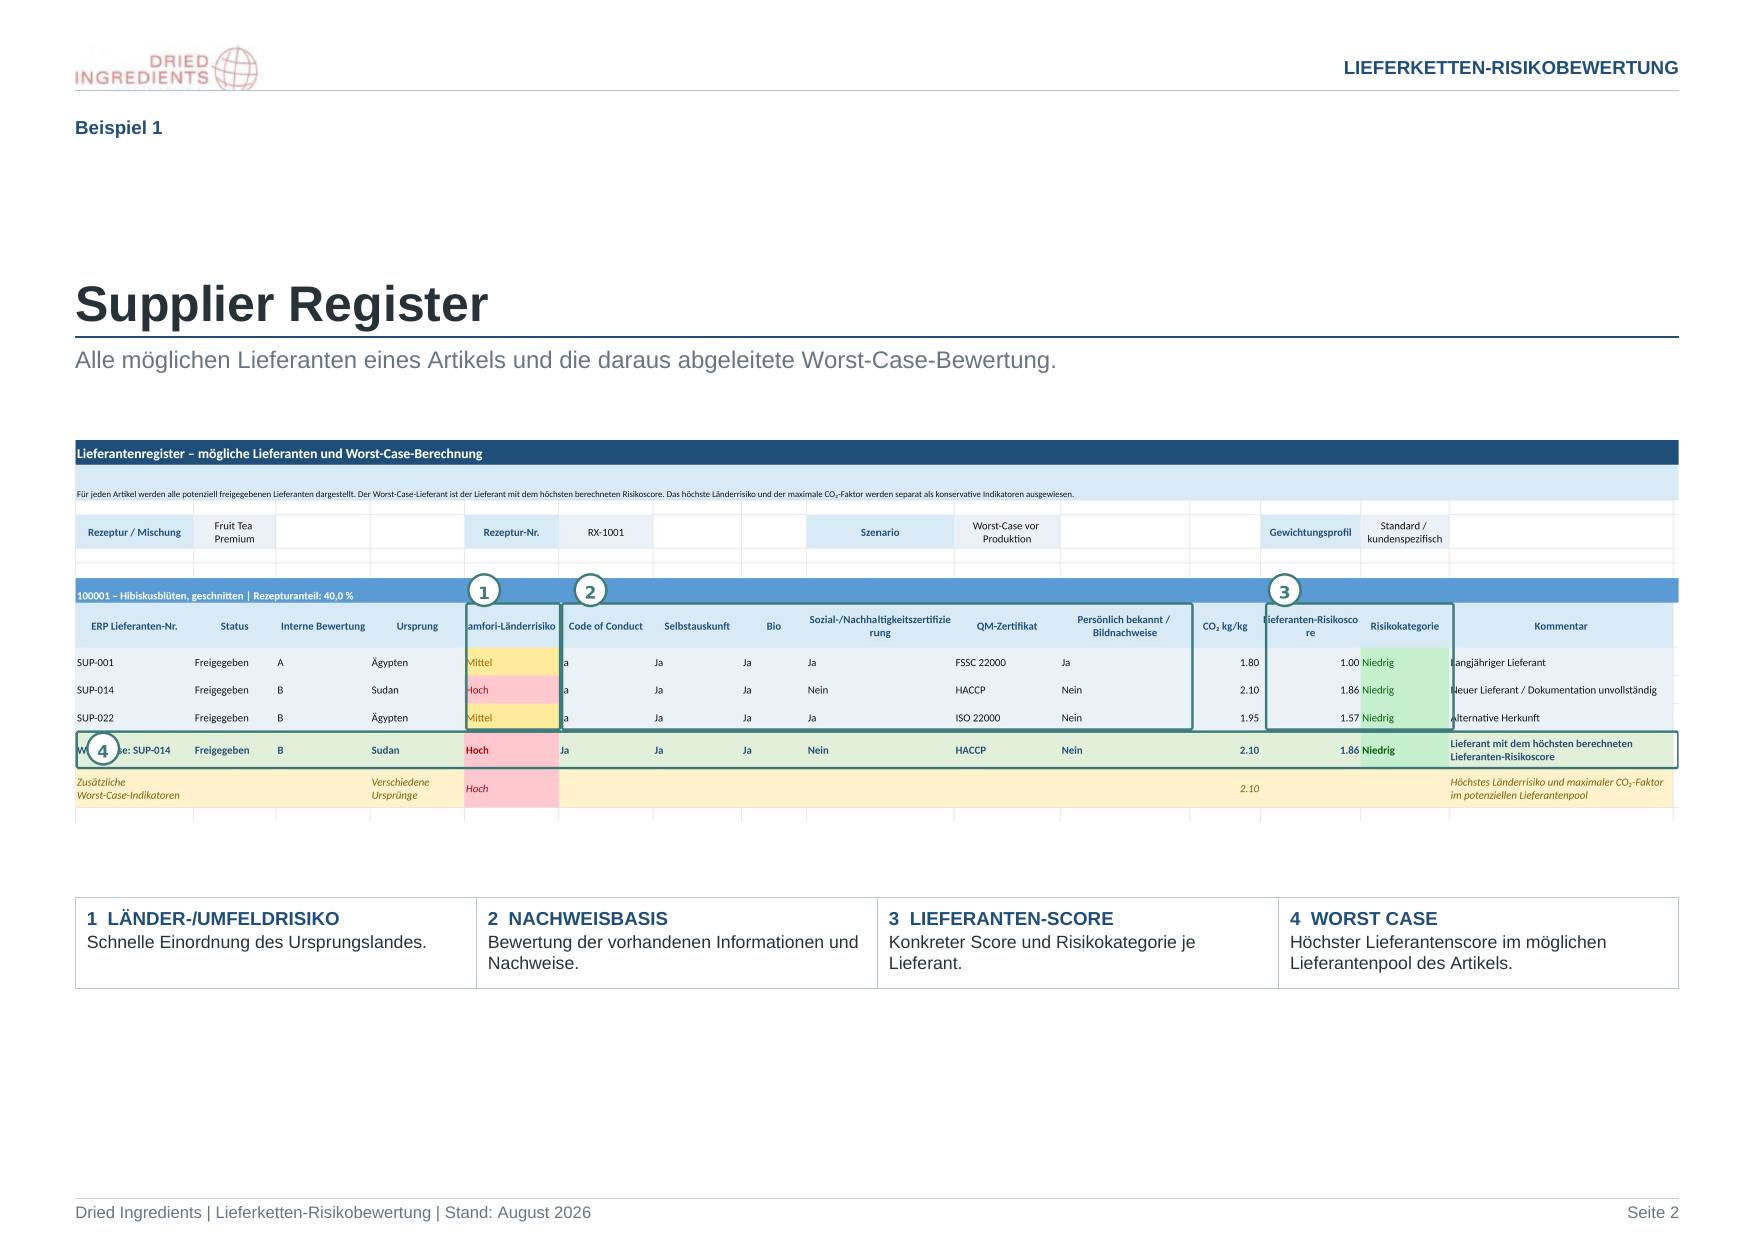Click the 'Rezeptur / Mischung' label cell
1754x1241 pixels.
[134, 532]
